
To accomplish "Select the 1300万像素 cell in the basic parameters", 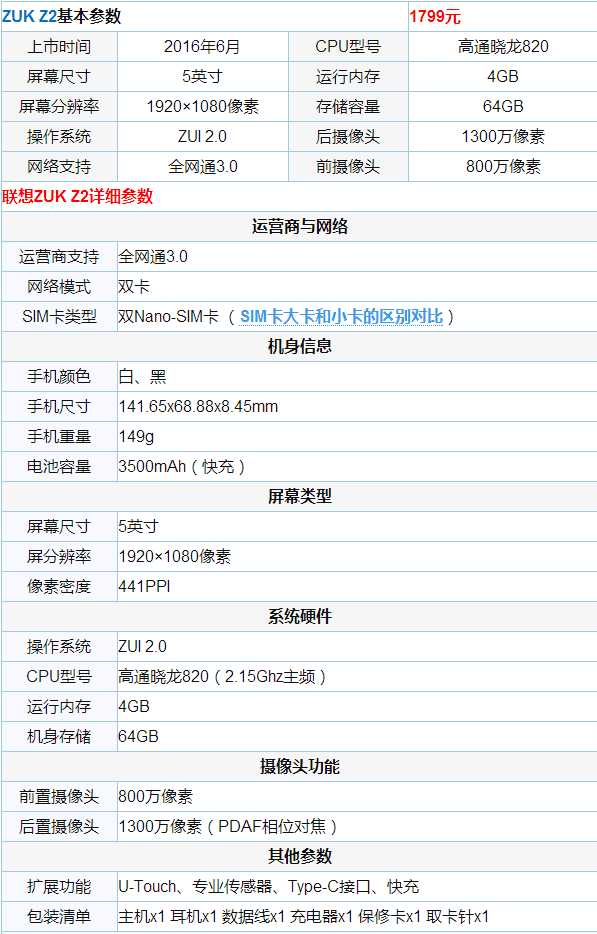I will point(503,136).
